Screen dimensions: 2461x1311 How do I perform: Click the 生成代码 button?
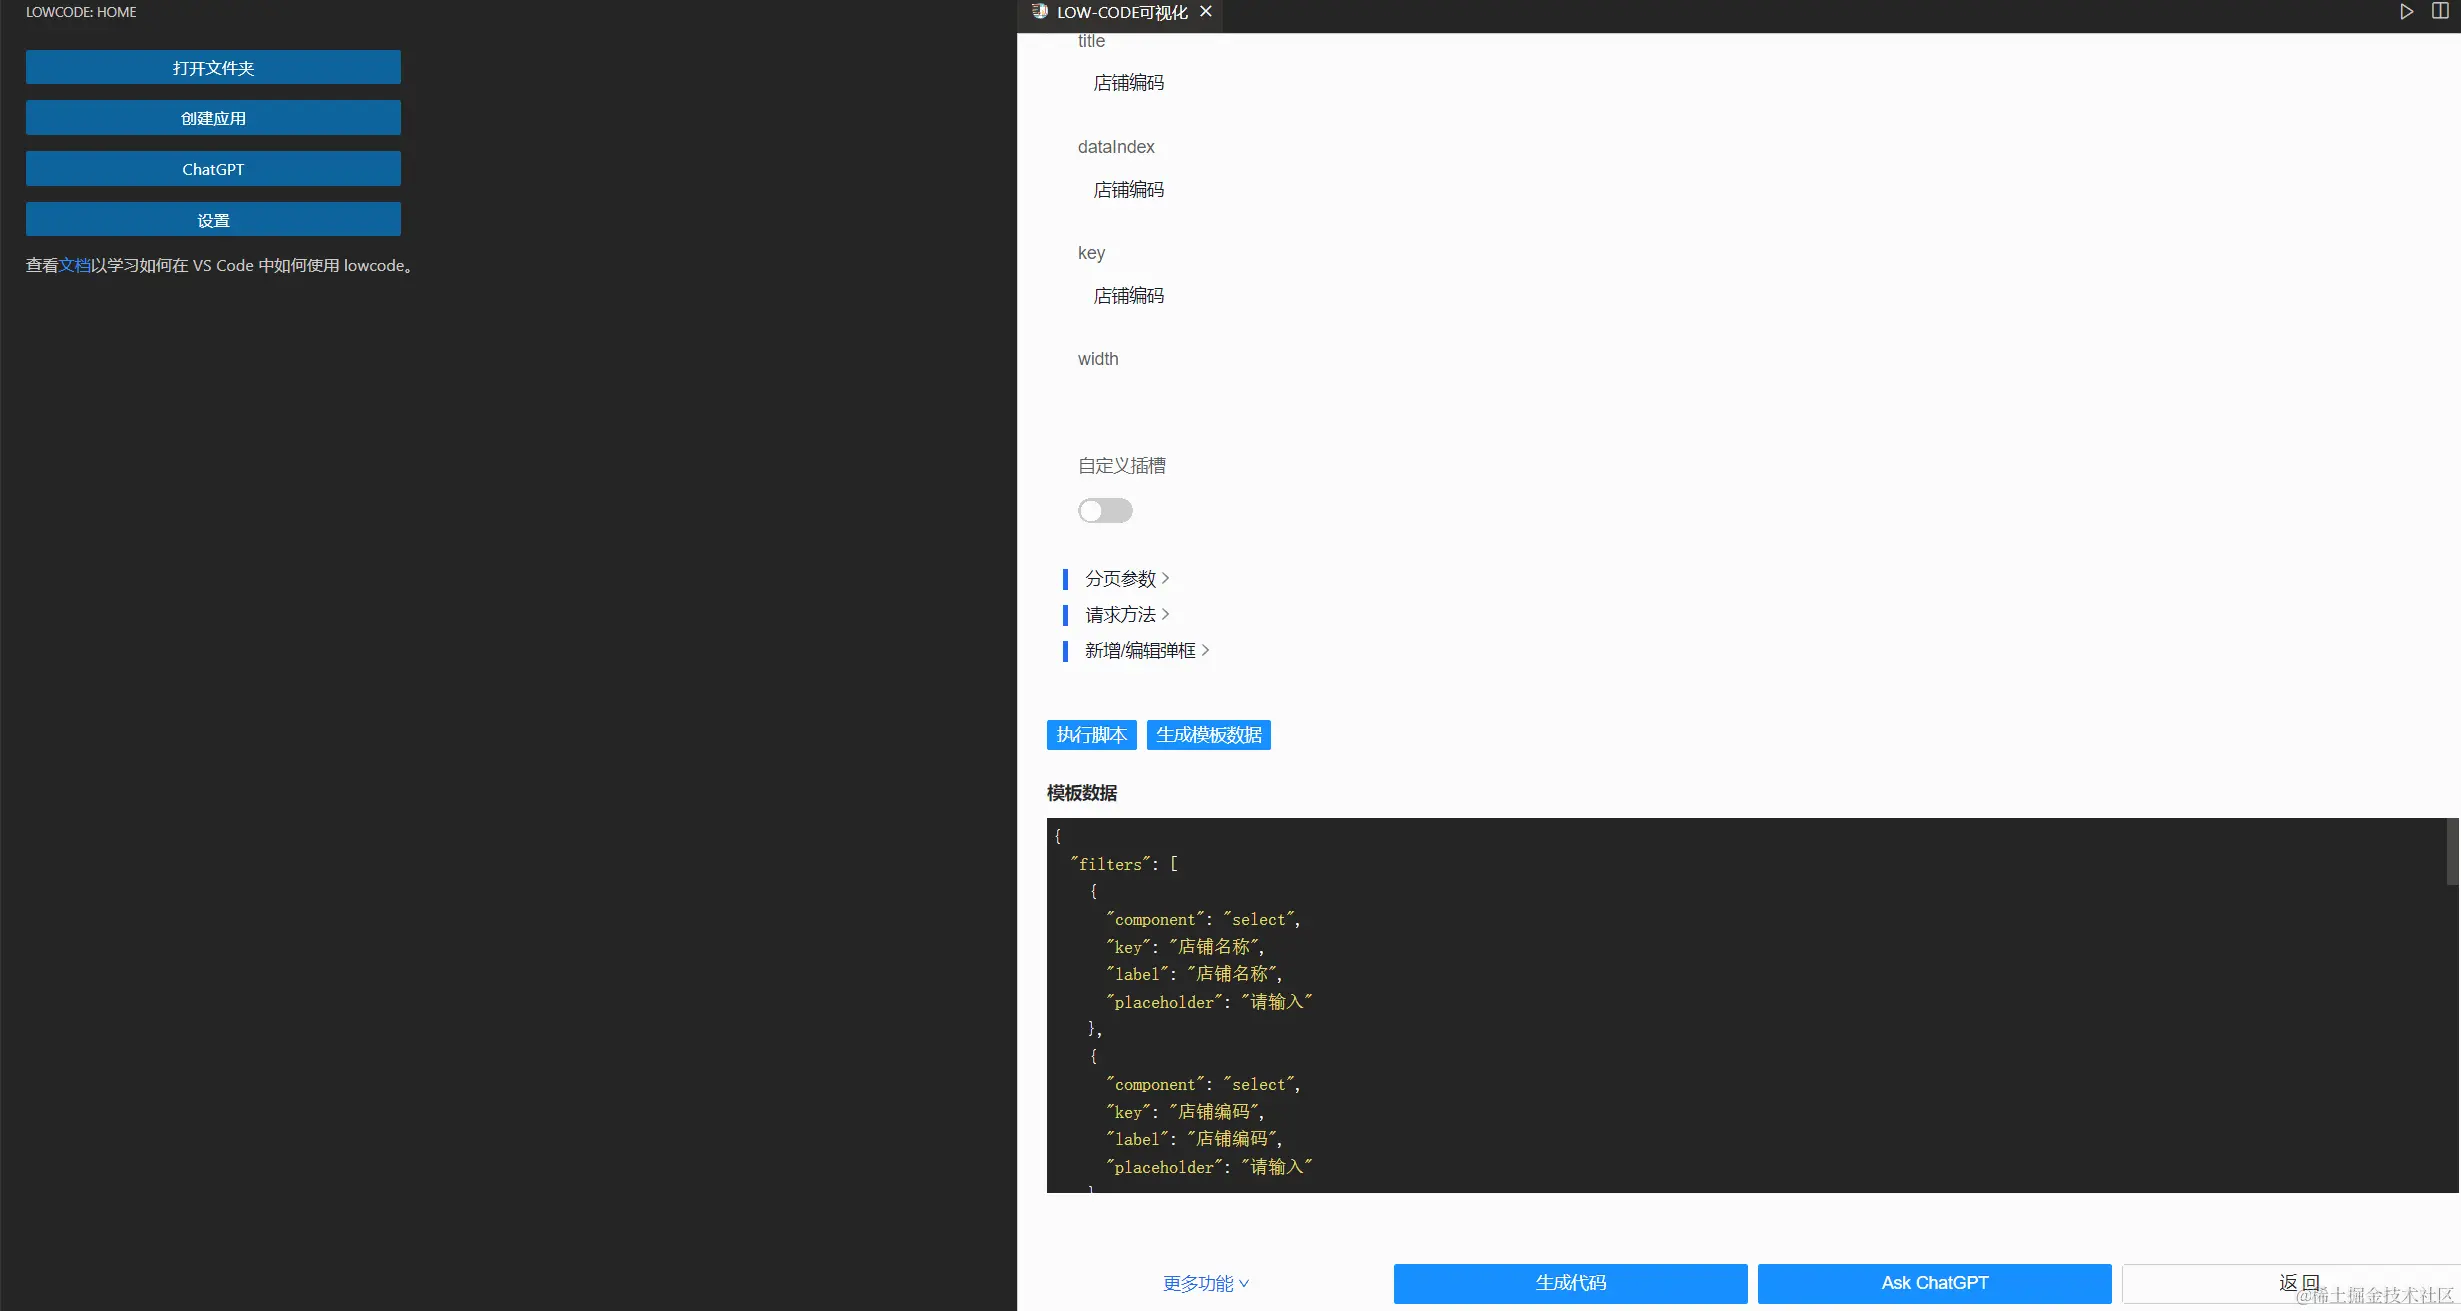[x=1569, y=1283]
